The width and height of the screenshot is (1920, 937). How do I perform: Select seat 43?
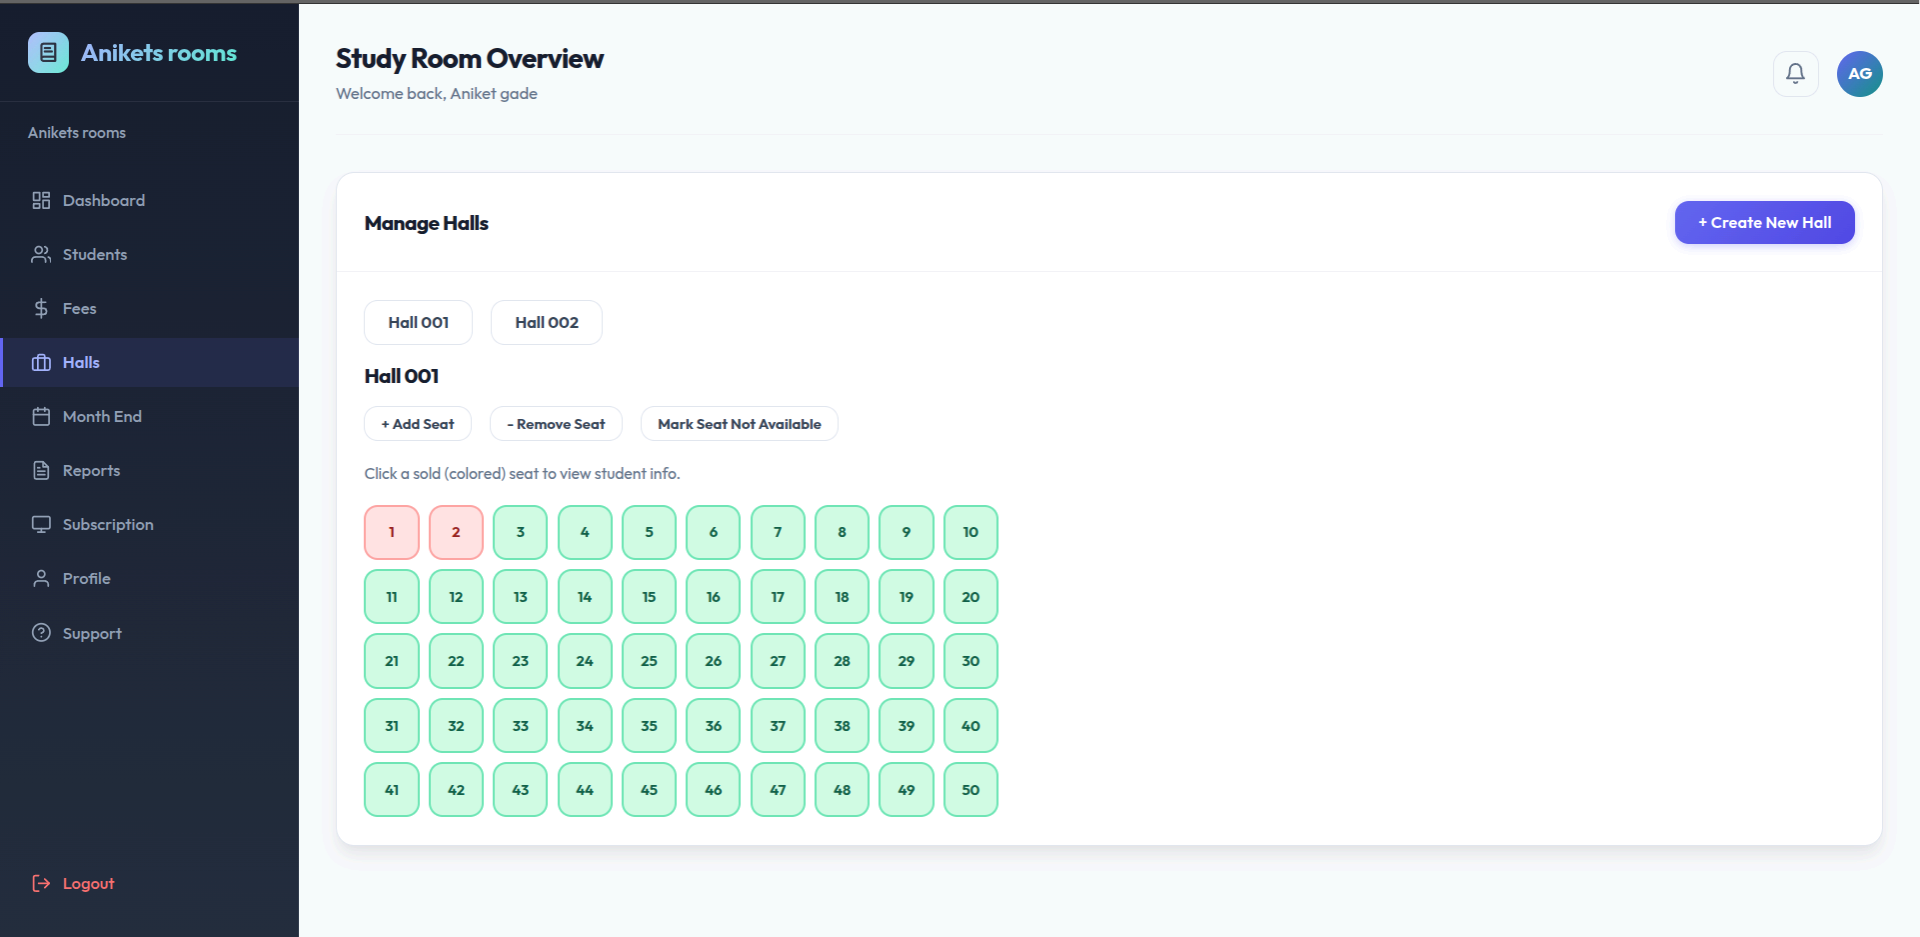coord(520,790)
